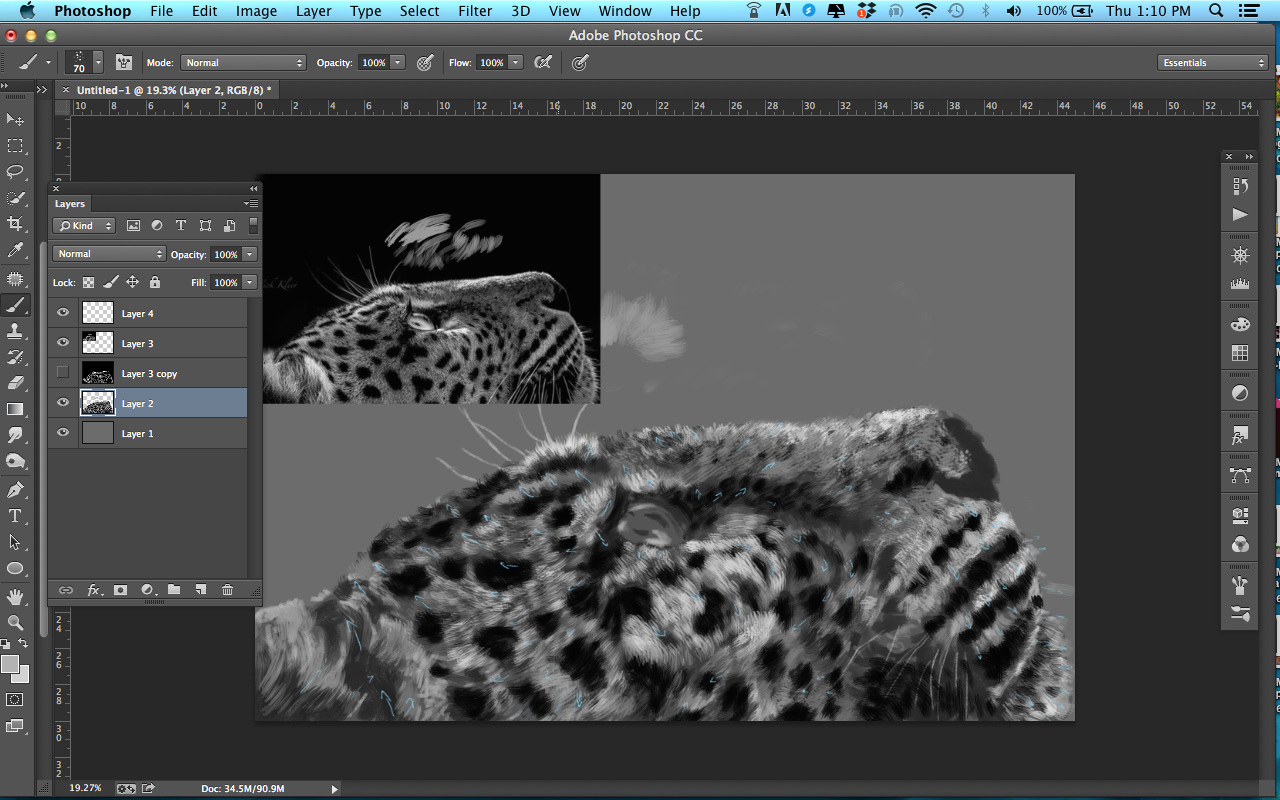Open the layer Fill dropdown arrow
Image resolution: width=1280 pixels, height=800 pixels.
(250, 283)
